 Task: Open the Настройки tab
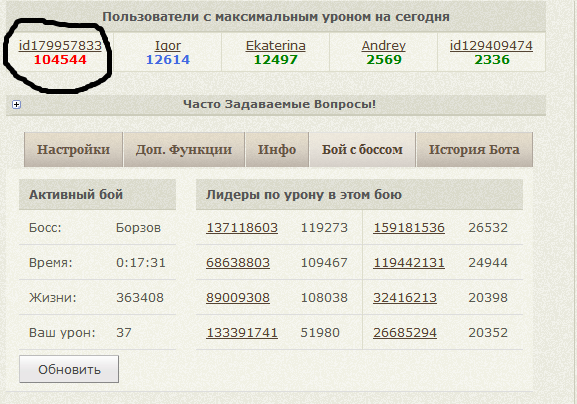click(73, 149)
